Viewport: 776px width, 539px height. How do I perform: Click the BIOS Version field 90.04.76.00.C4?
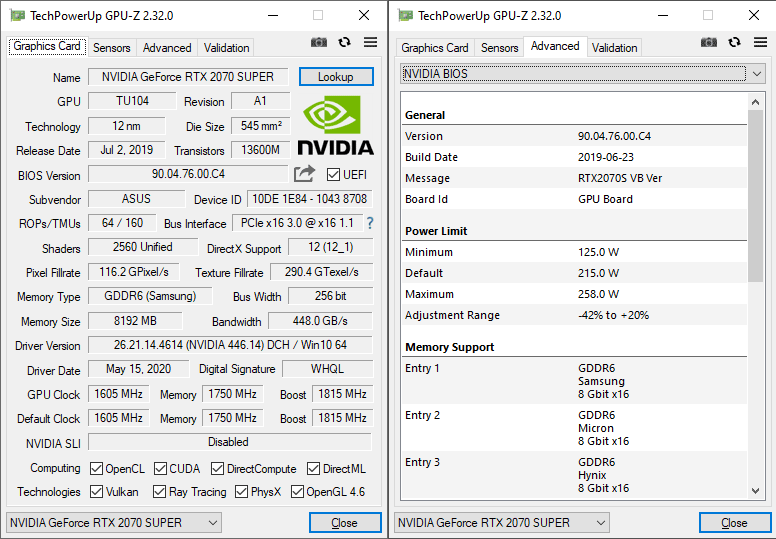[188, 174]
